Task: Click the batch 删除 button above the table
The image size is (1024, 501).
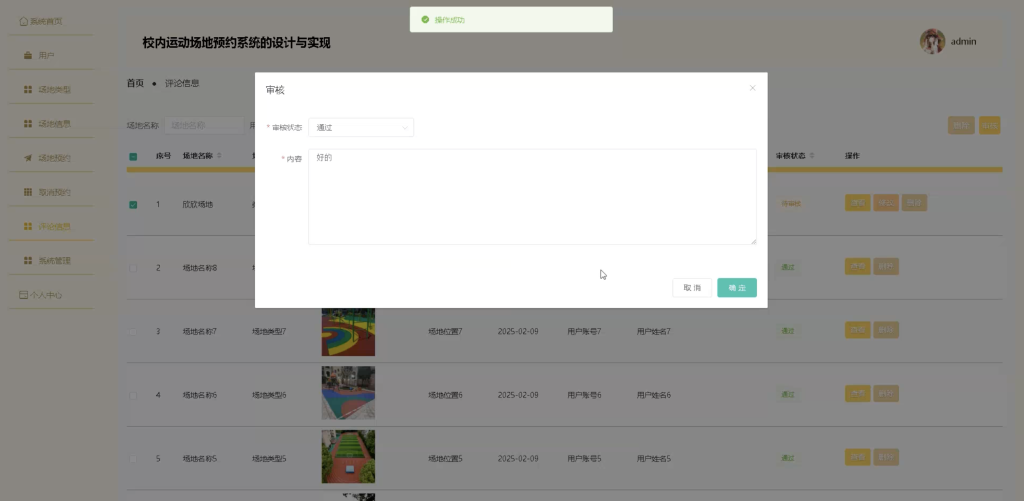Action: point(961,125)
